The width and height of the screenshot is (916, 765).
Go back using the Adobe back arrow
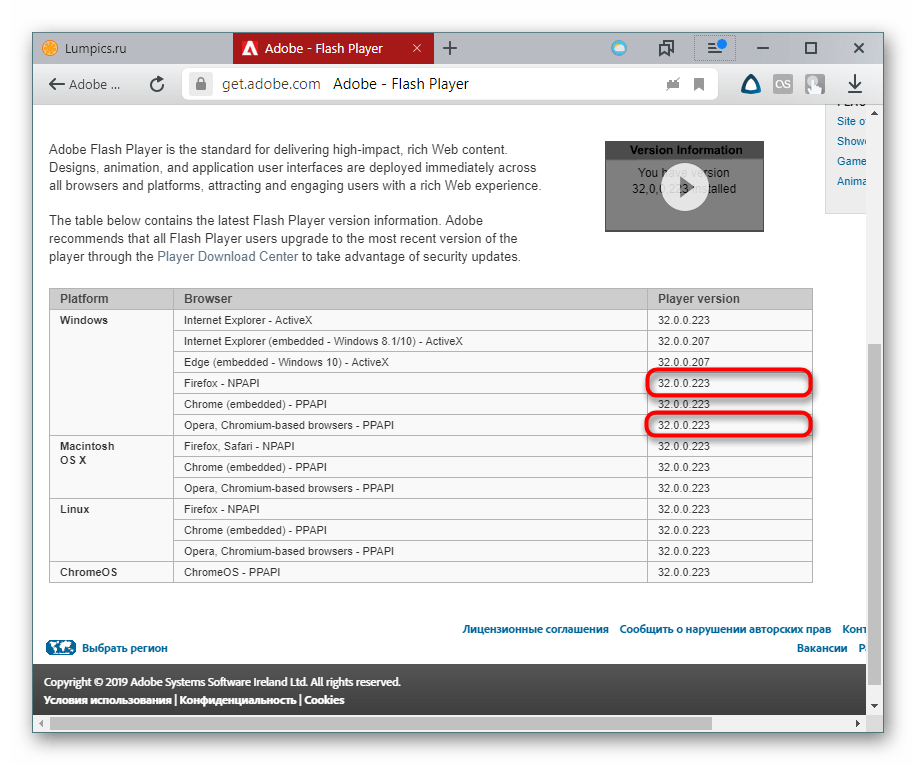click(x=84, y=85)
